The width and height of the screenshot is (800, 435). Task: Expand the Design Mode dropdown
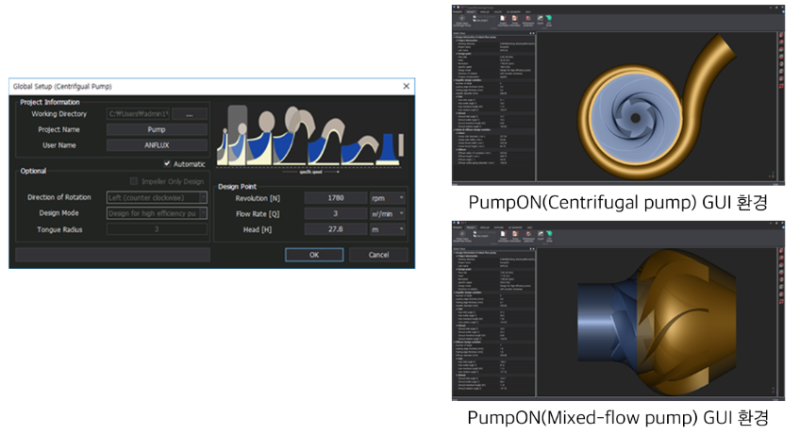point(201,212)
